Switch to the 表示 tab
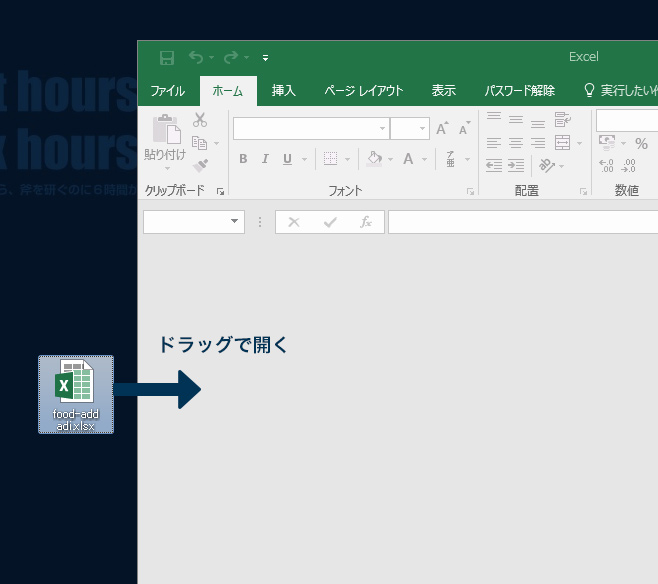The image size is (658, 584). (x=444, y=91)
